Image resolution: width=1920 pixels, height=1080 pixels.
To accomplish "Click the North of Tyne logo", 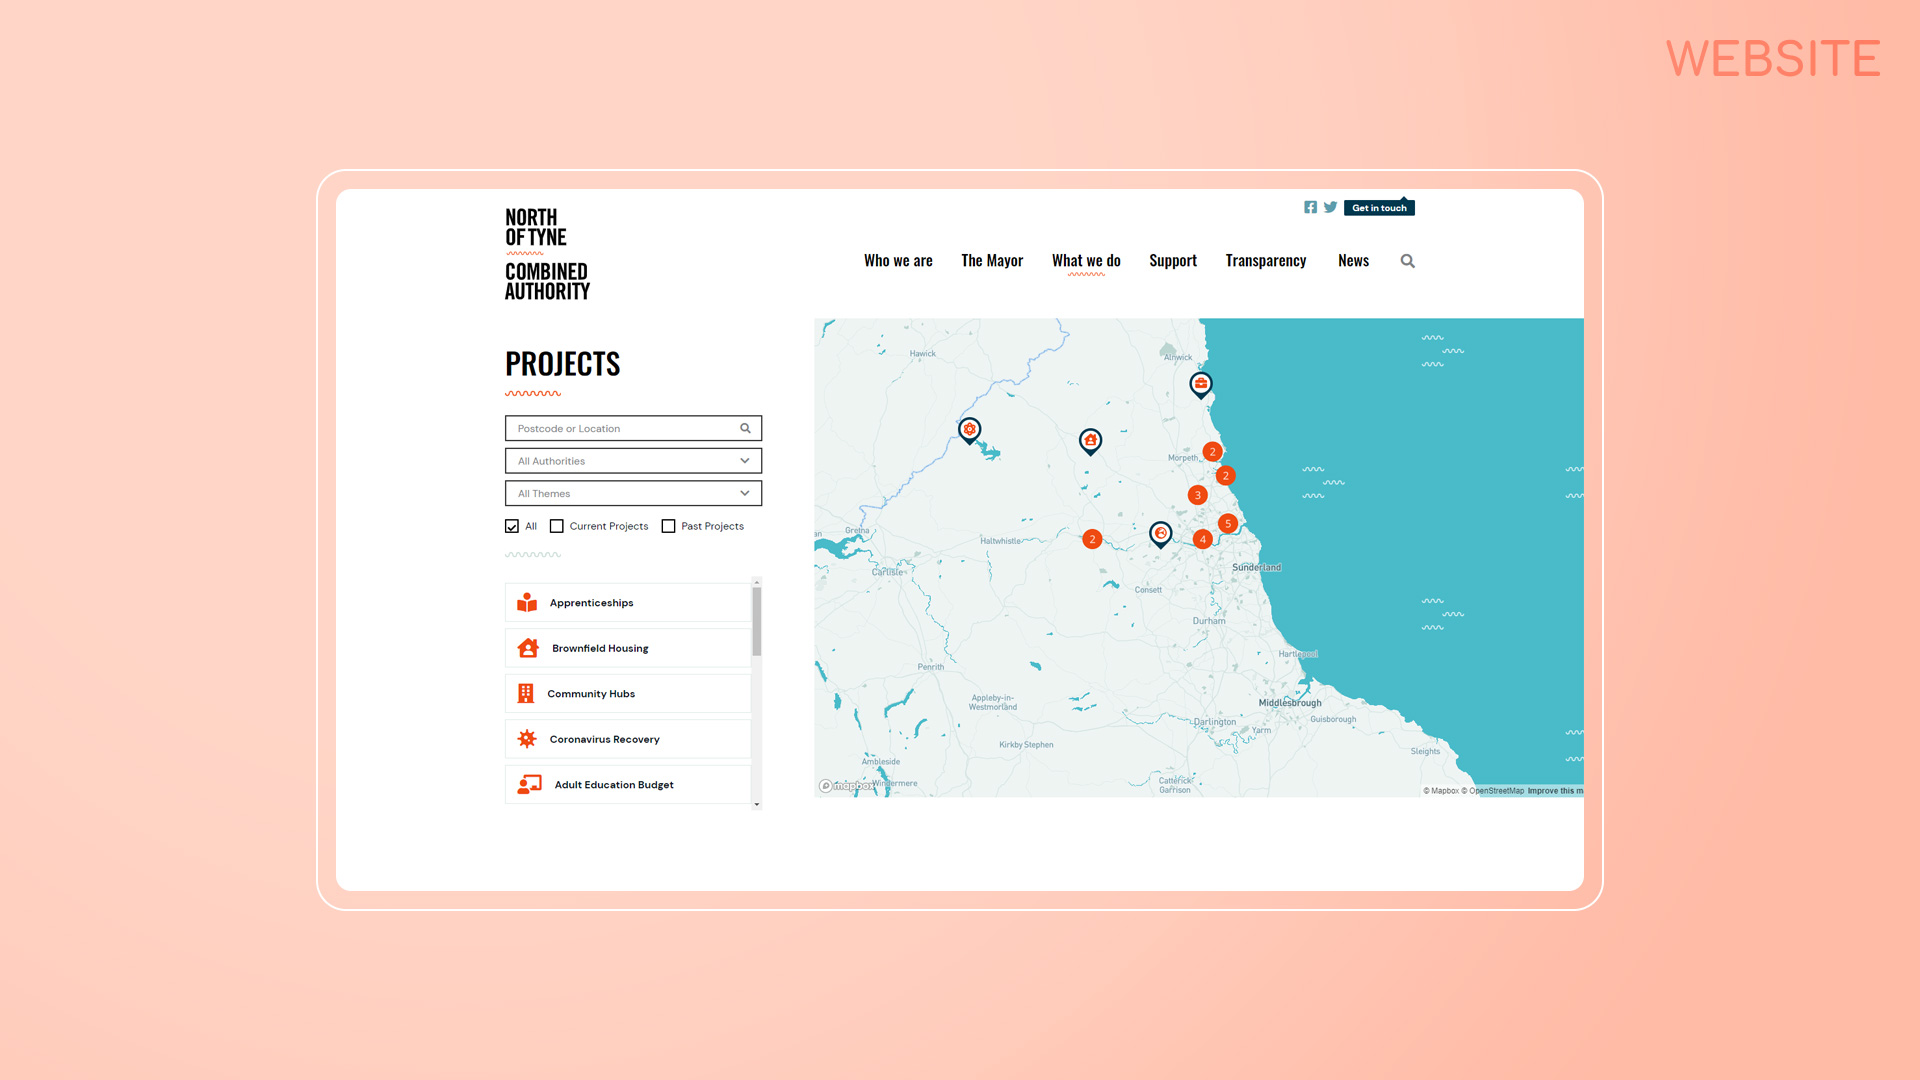I will point(547,254).
